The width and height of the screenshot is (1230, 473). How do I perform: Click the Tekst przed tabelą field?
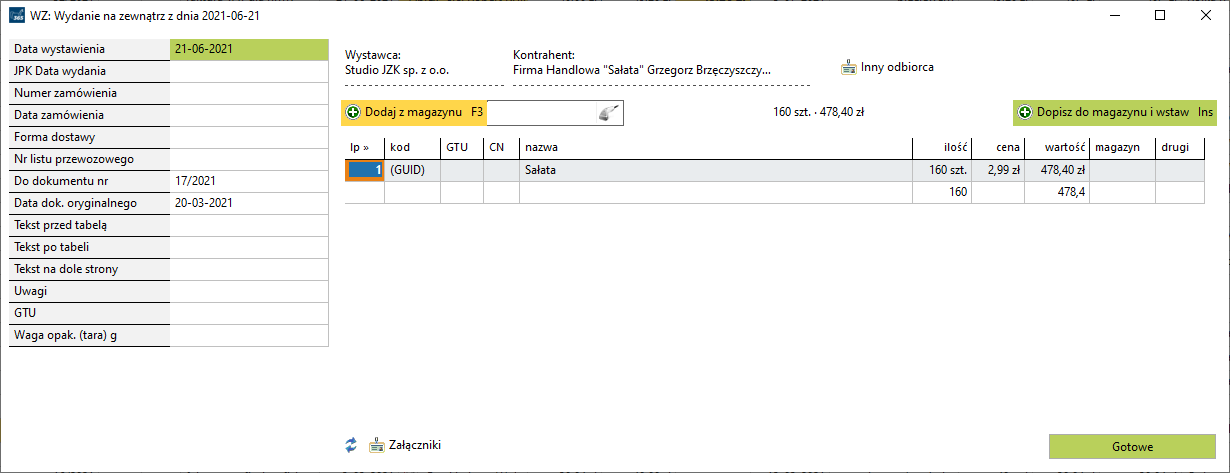click(249, 225)
